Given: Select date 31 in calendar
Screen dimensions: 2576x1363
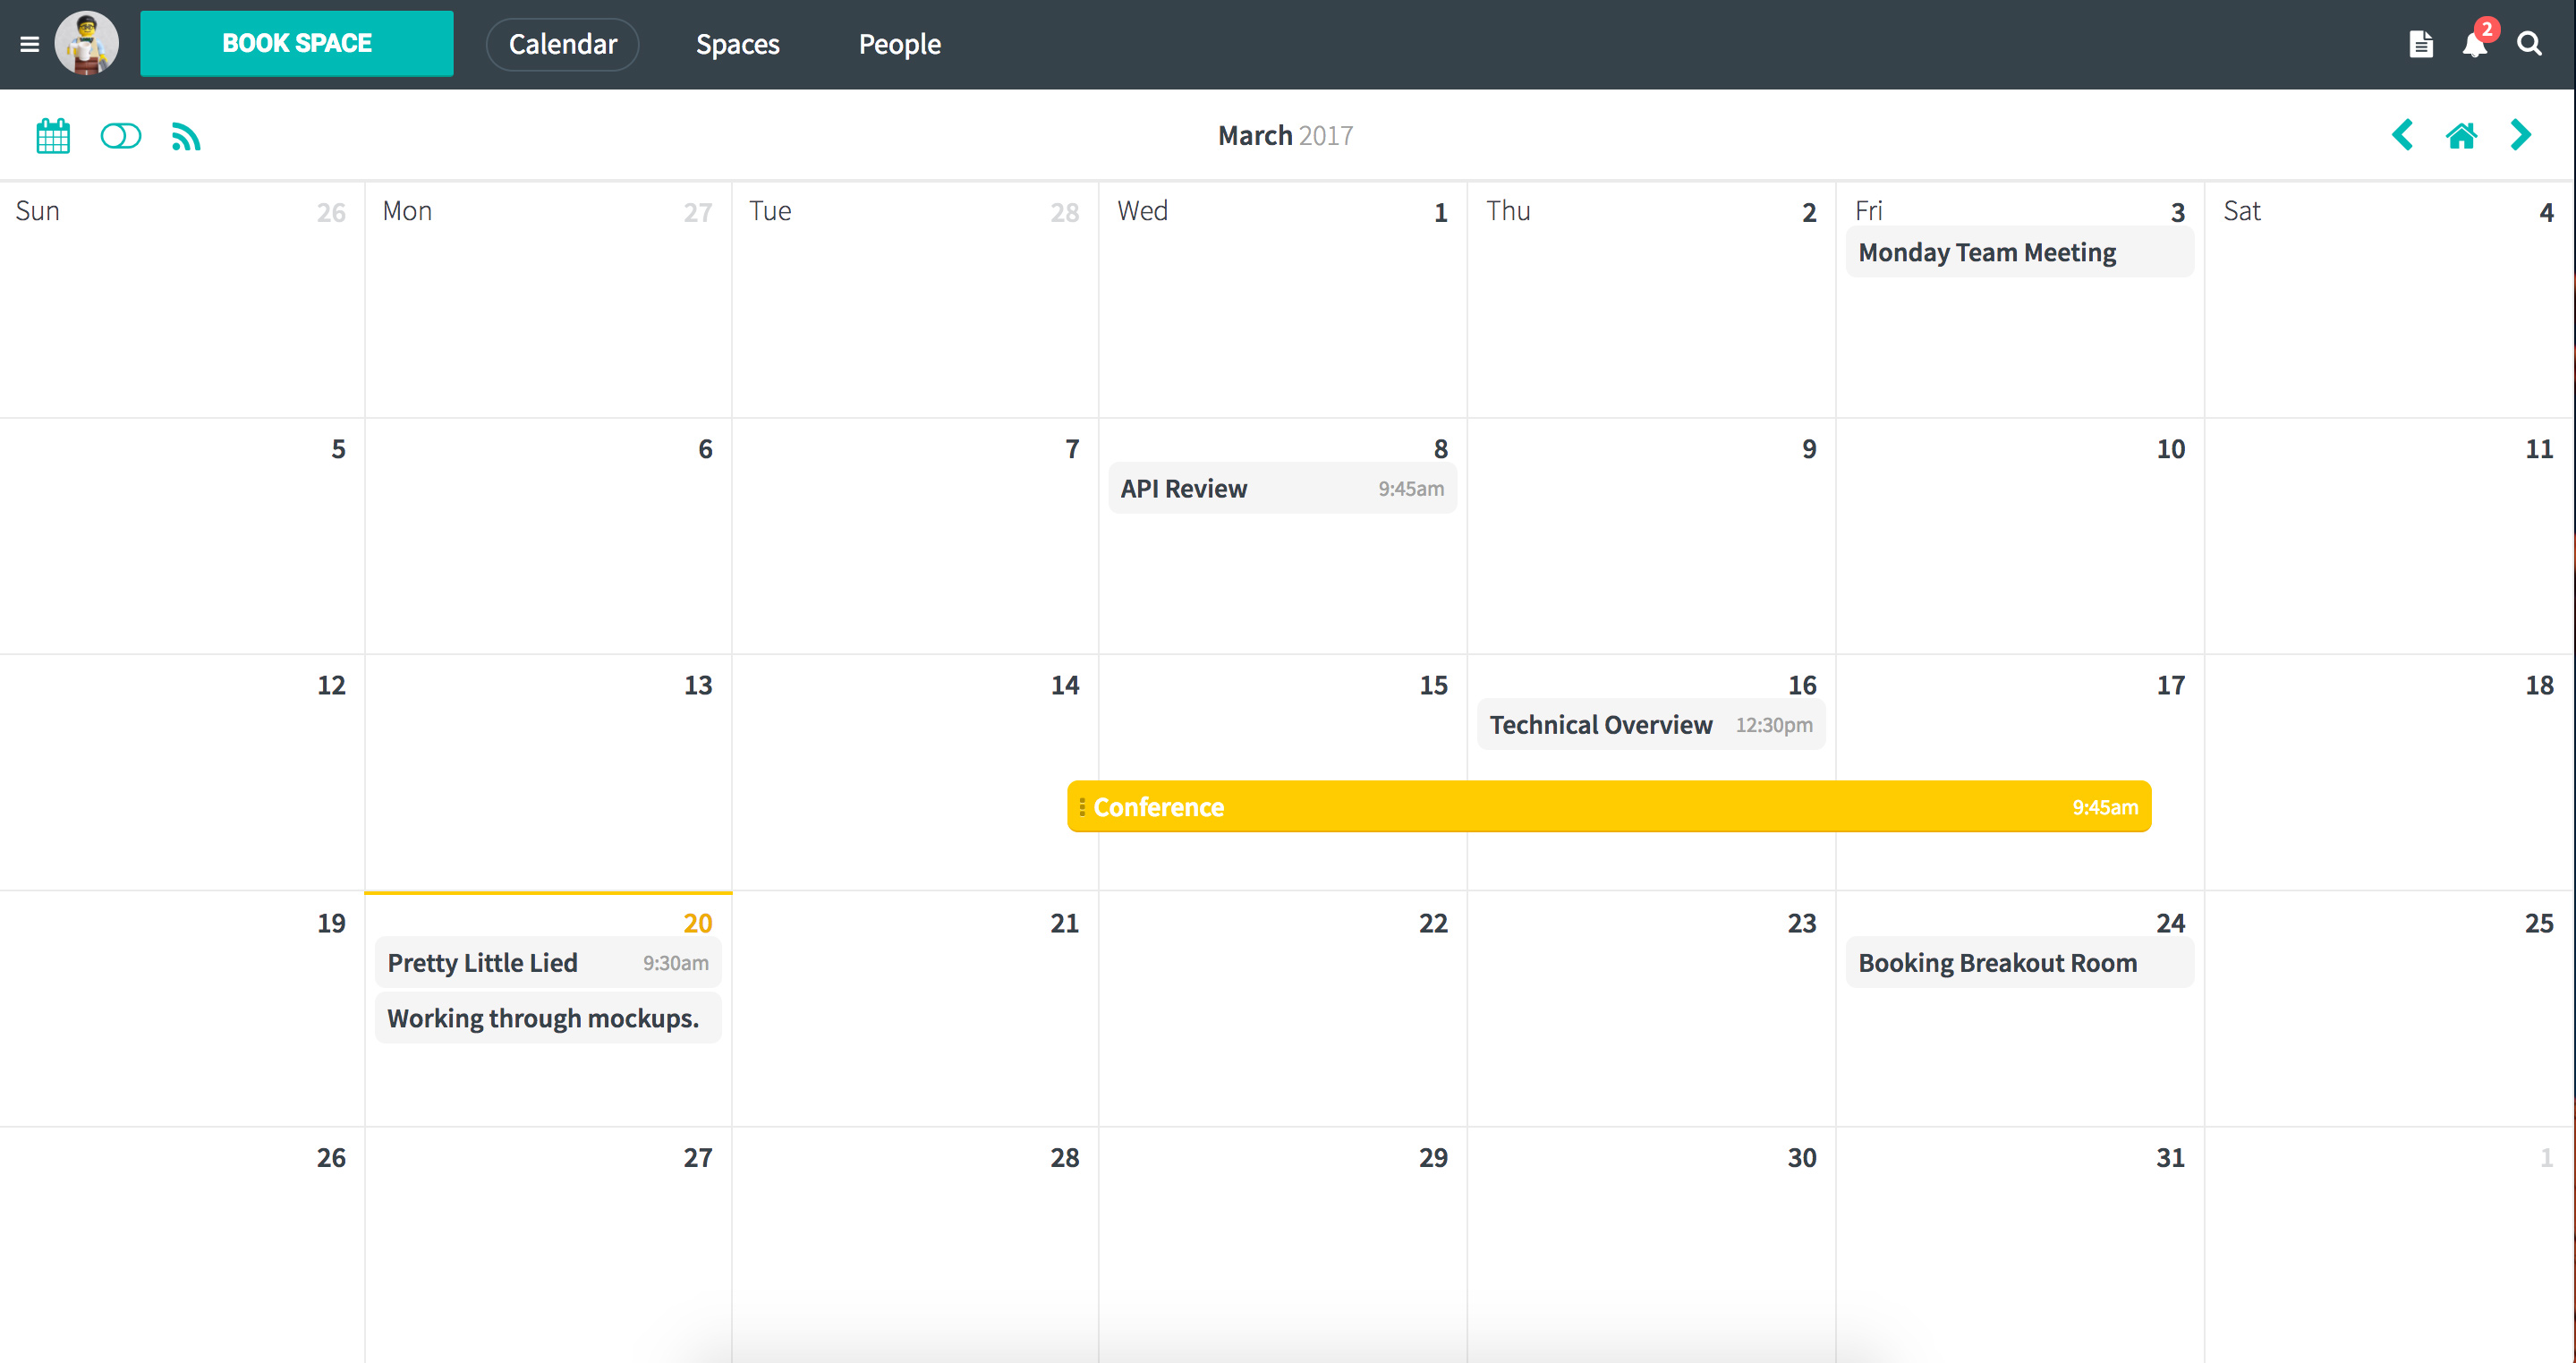Looking at the screenshot, I should [x=2170, y=1157].
